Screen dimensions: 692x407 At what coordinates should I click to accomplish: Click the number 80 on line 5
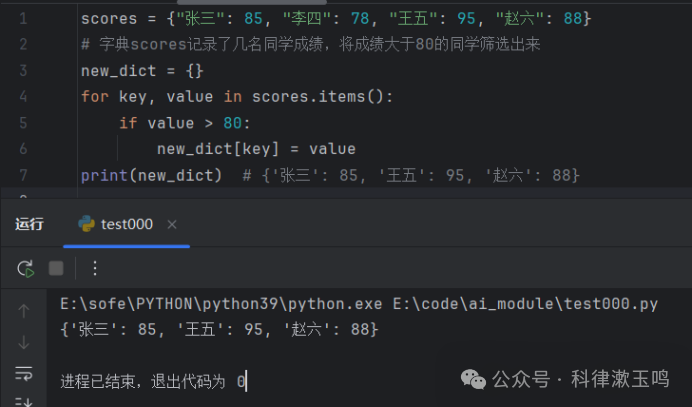[x=233, y=123]
